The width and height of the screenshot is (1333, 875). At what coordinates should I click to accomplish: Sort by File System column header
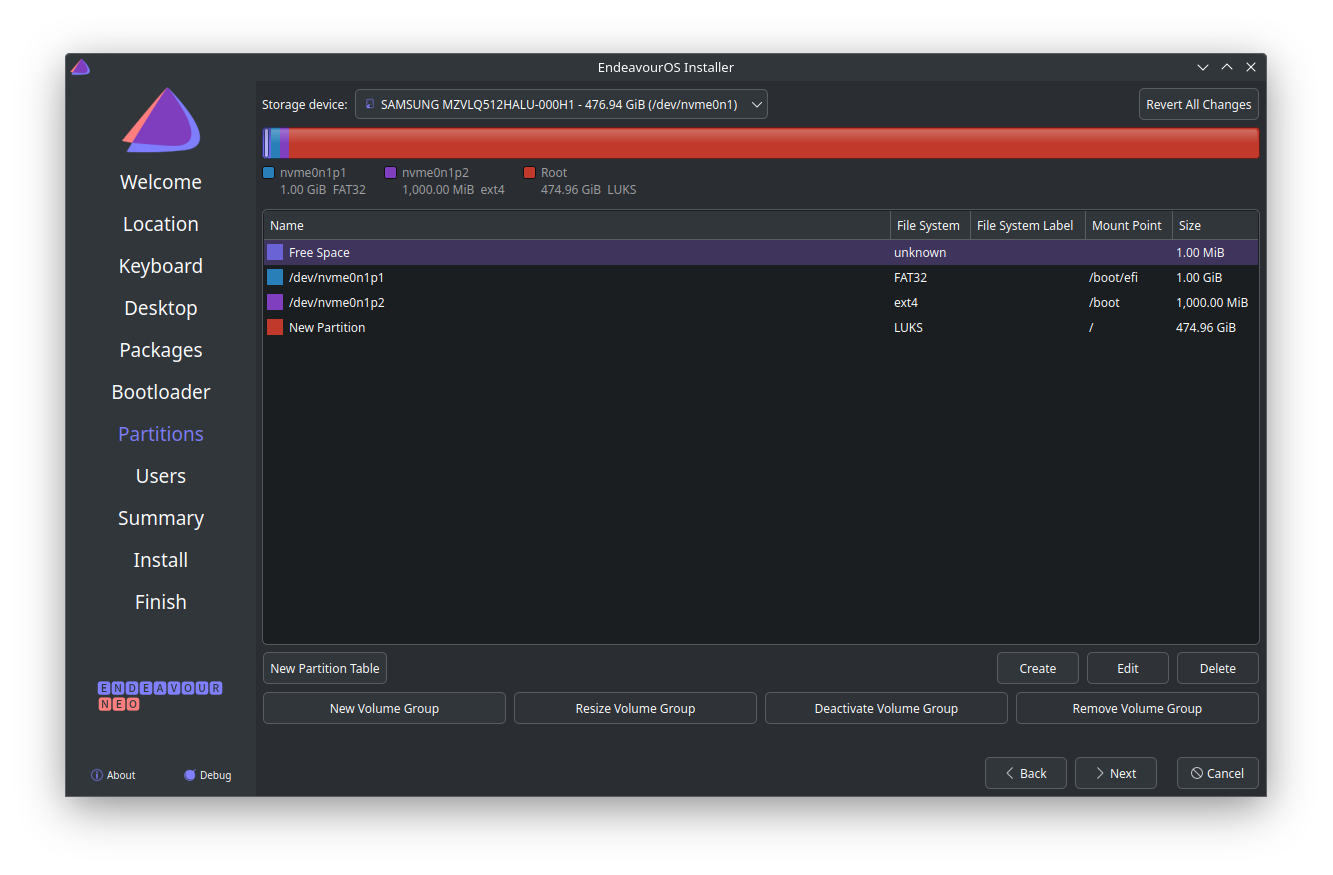[x=930, y=225]
